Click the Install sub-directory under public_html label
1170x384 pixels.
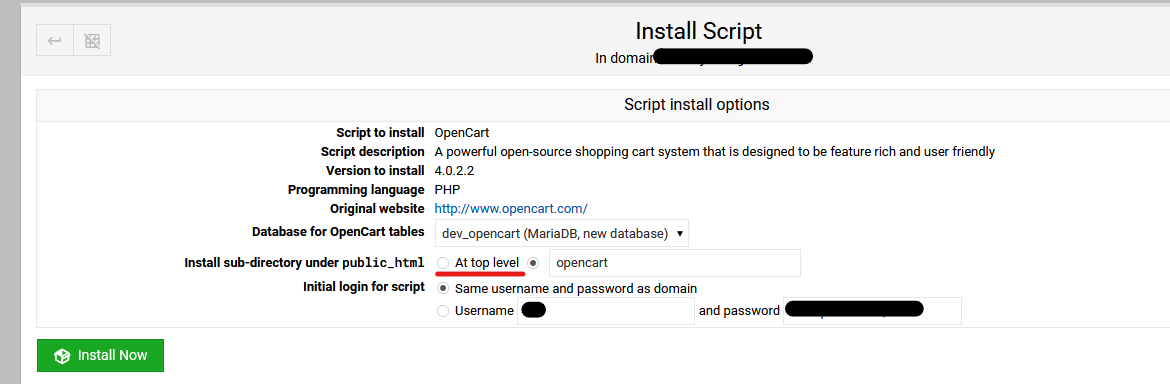coord(304,262)
